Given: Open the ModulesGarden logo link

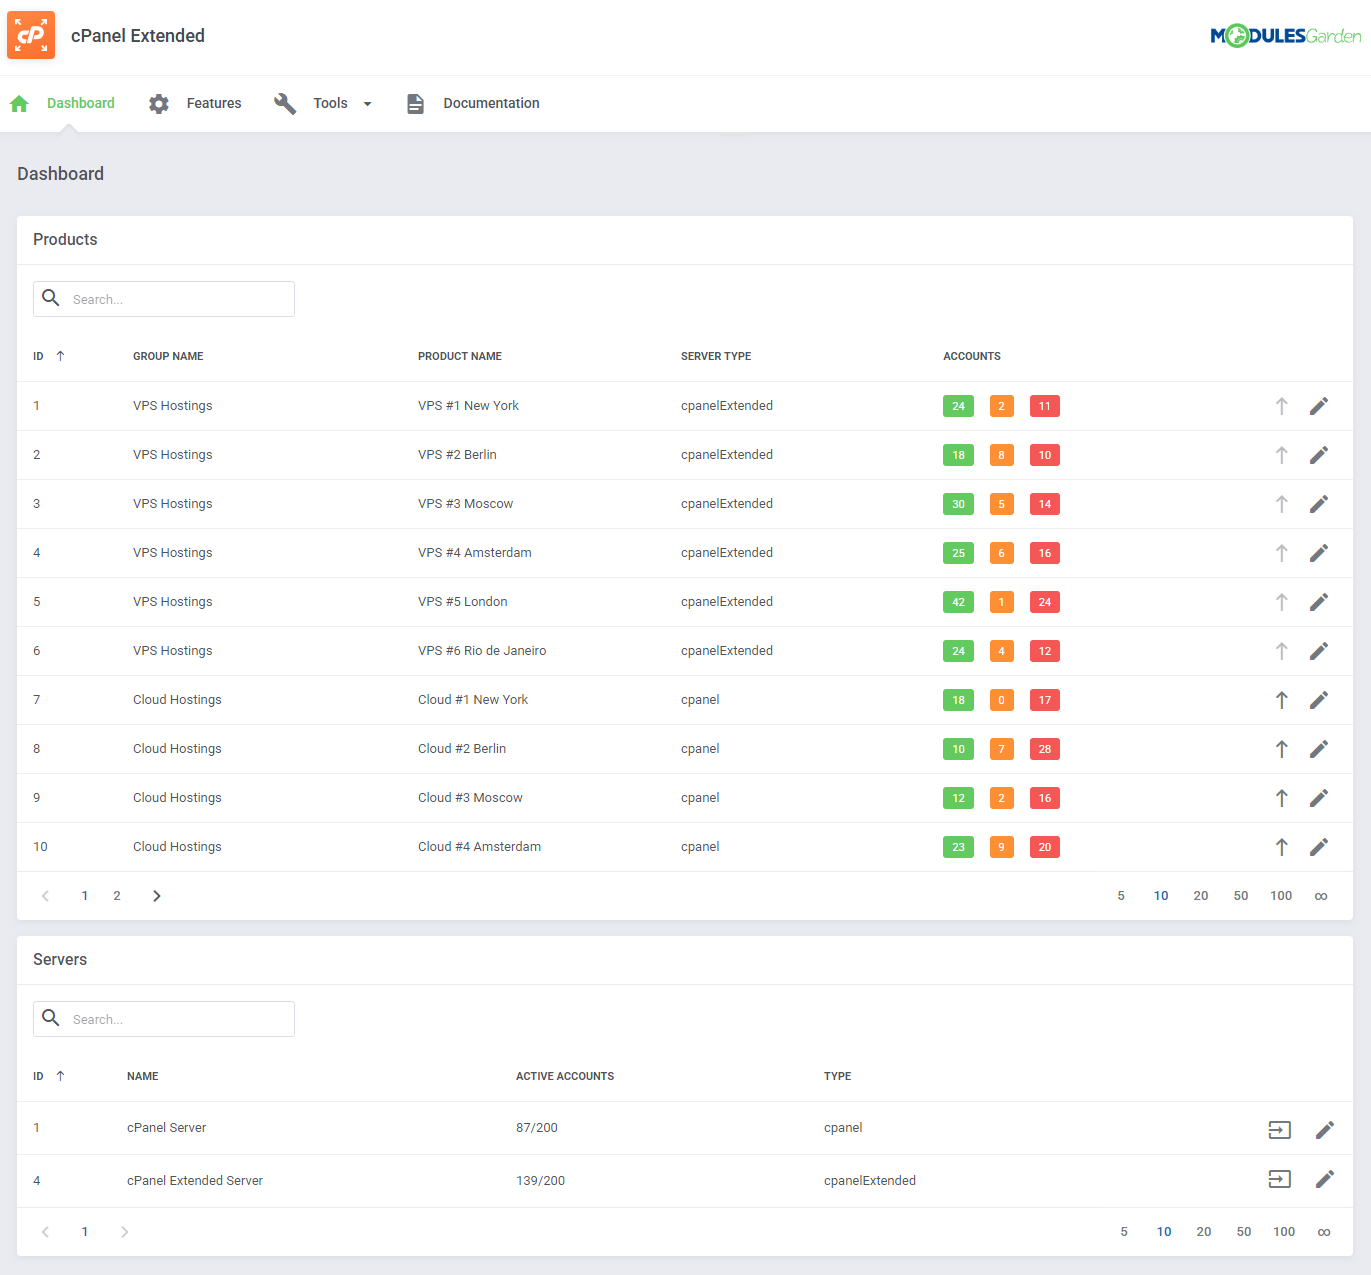Looking at the screenshot, I should (1286, 36).
